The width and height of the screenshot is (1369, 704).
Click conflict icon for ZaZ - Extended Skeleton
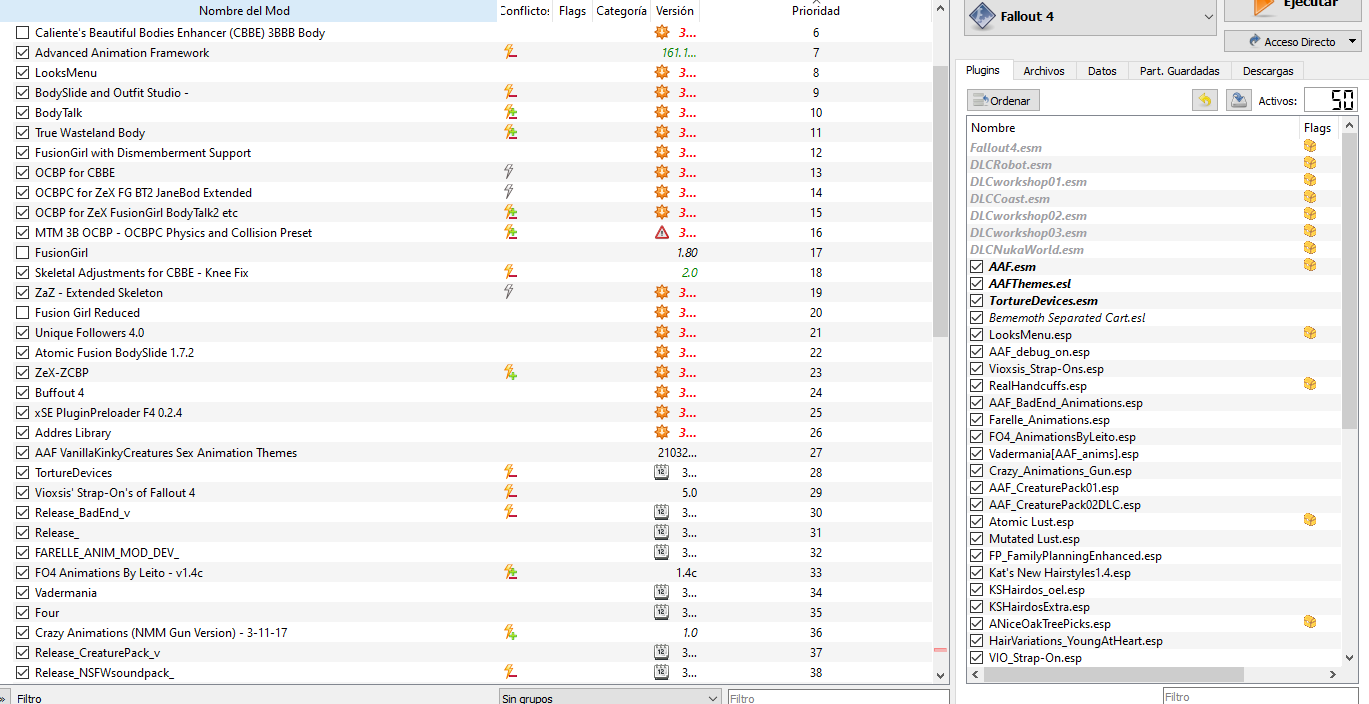tap(509, 292)
